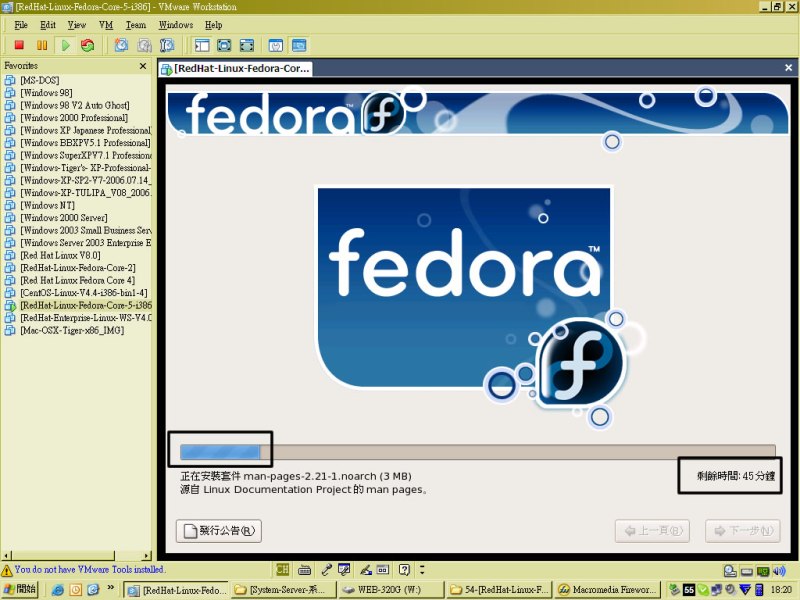Toggle the Favorites sidebar view icon

(x=202, y=45)
